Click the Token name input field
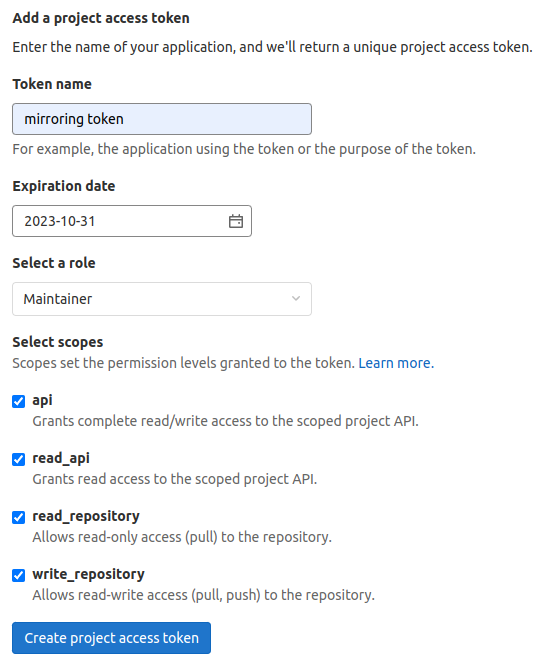Screen dimensions: 546x665 pyautogui.click(x=162, y=119)
